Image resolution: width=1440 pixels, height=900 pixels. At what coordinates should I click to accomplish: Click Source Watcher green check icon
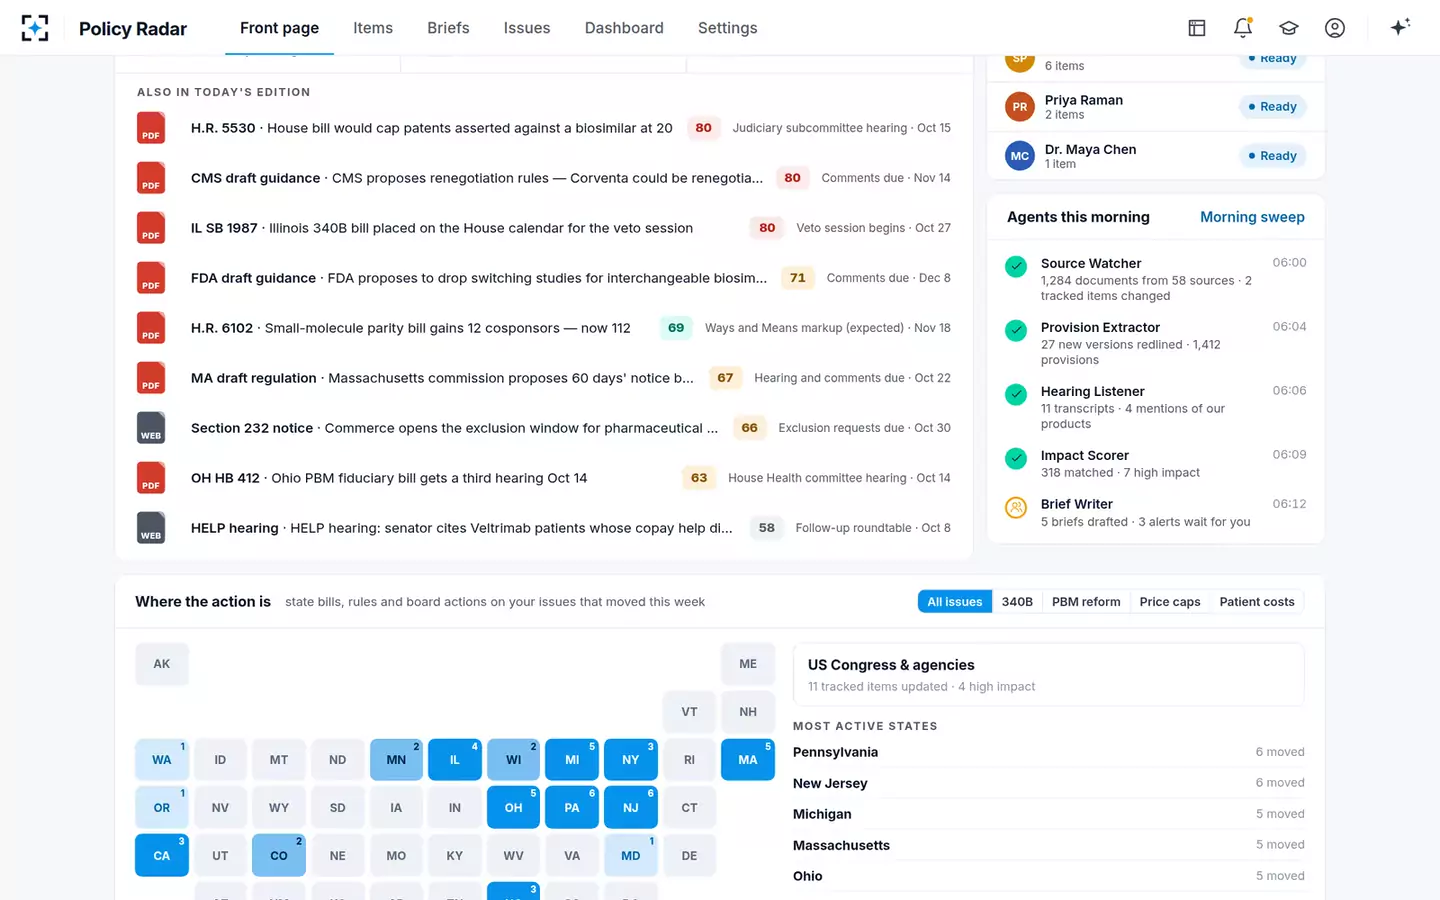pyautogui.click(x=1016, y=267)
